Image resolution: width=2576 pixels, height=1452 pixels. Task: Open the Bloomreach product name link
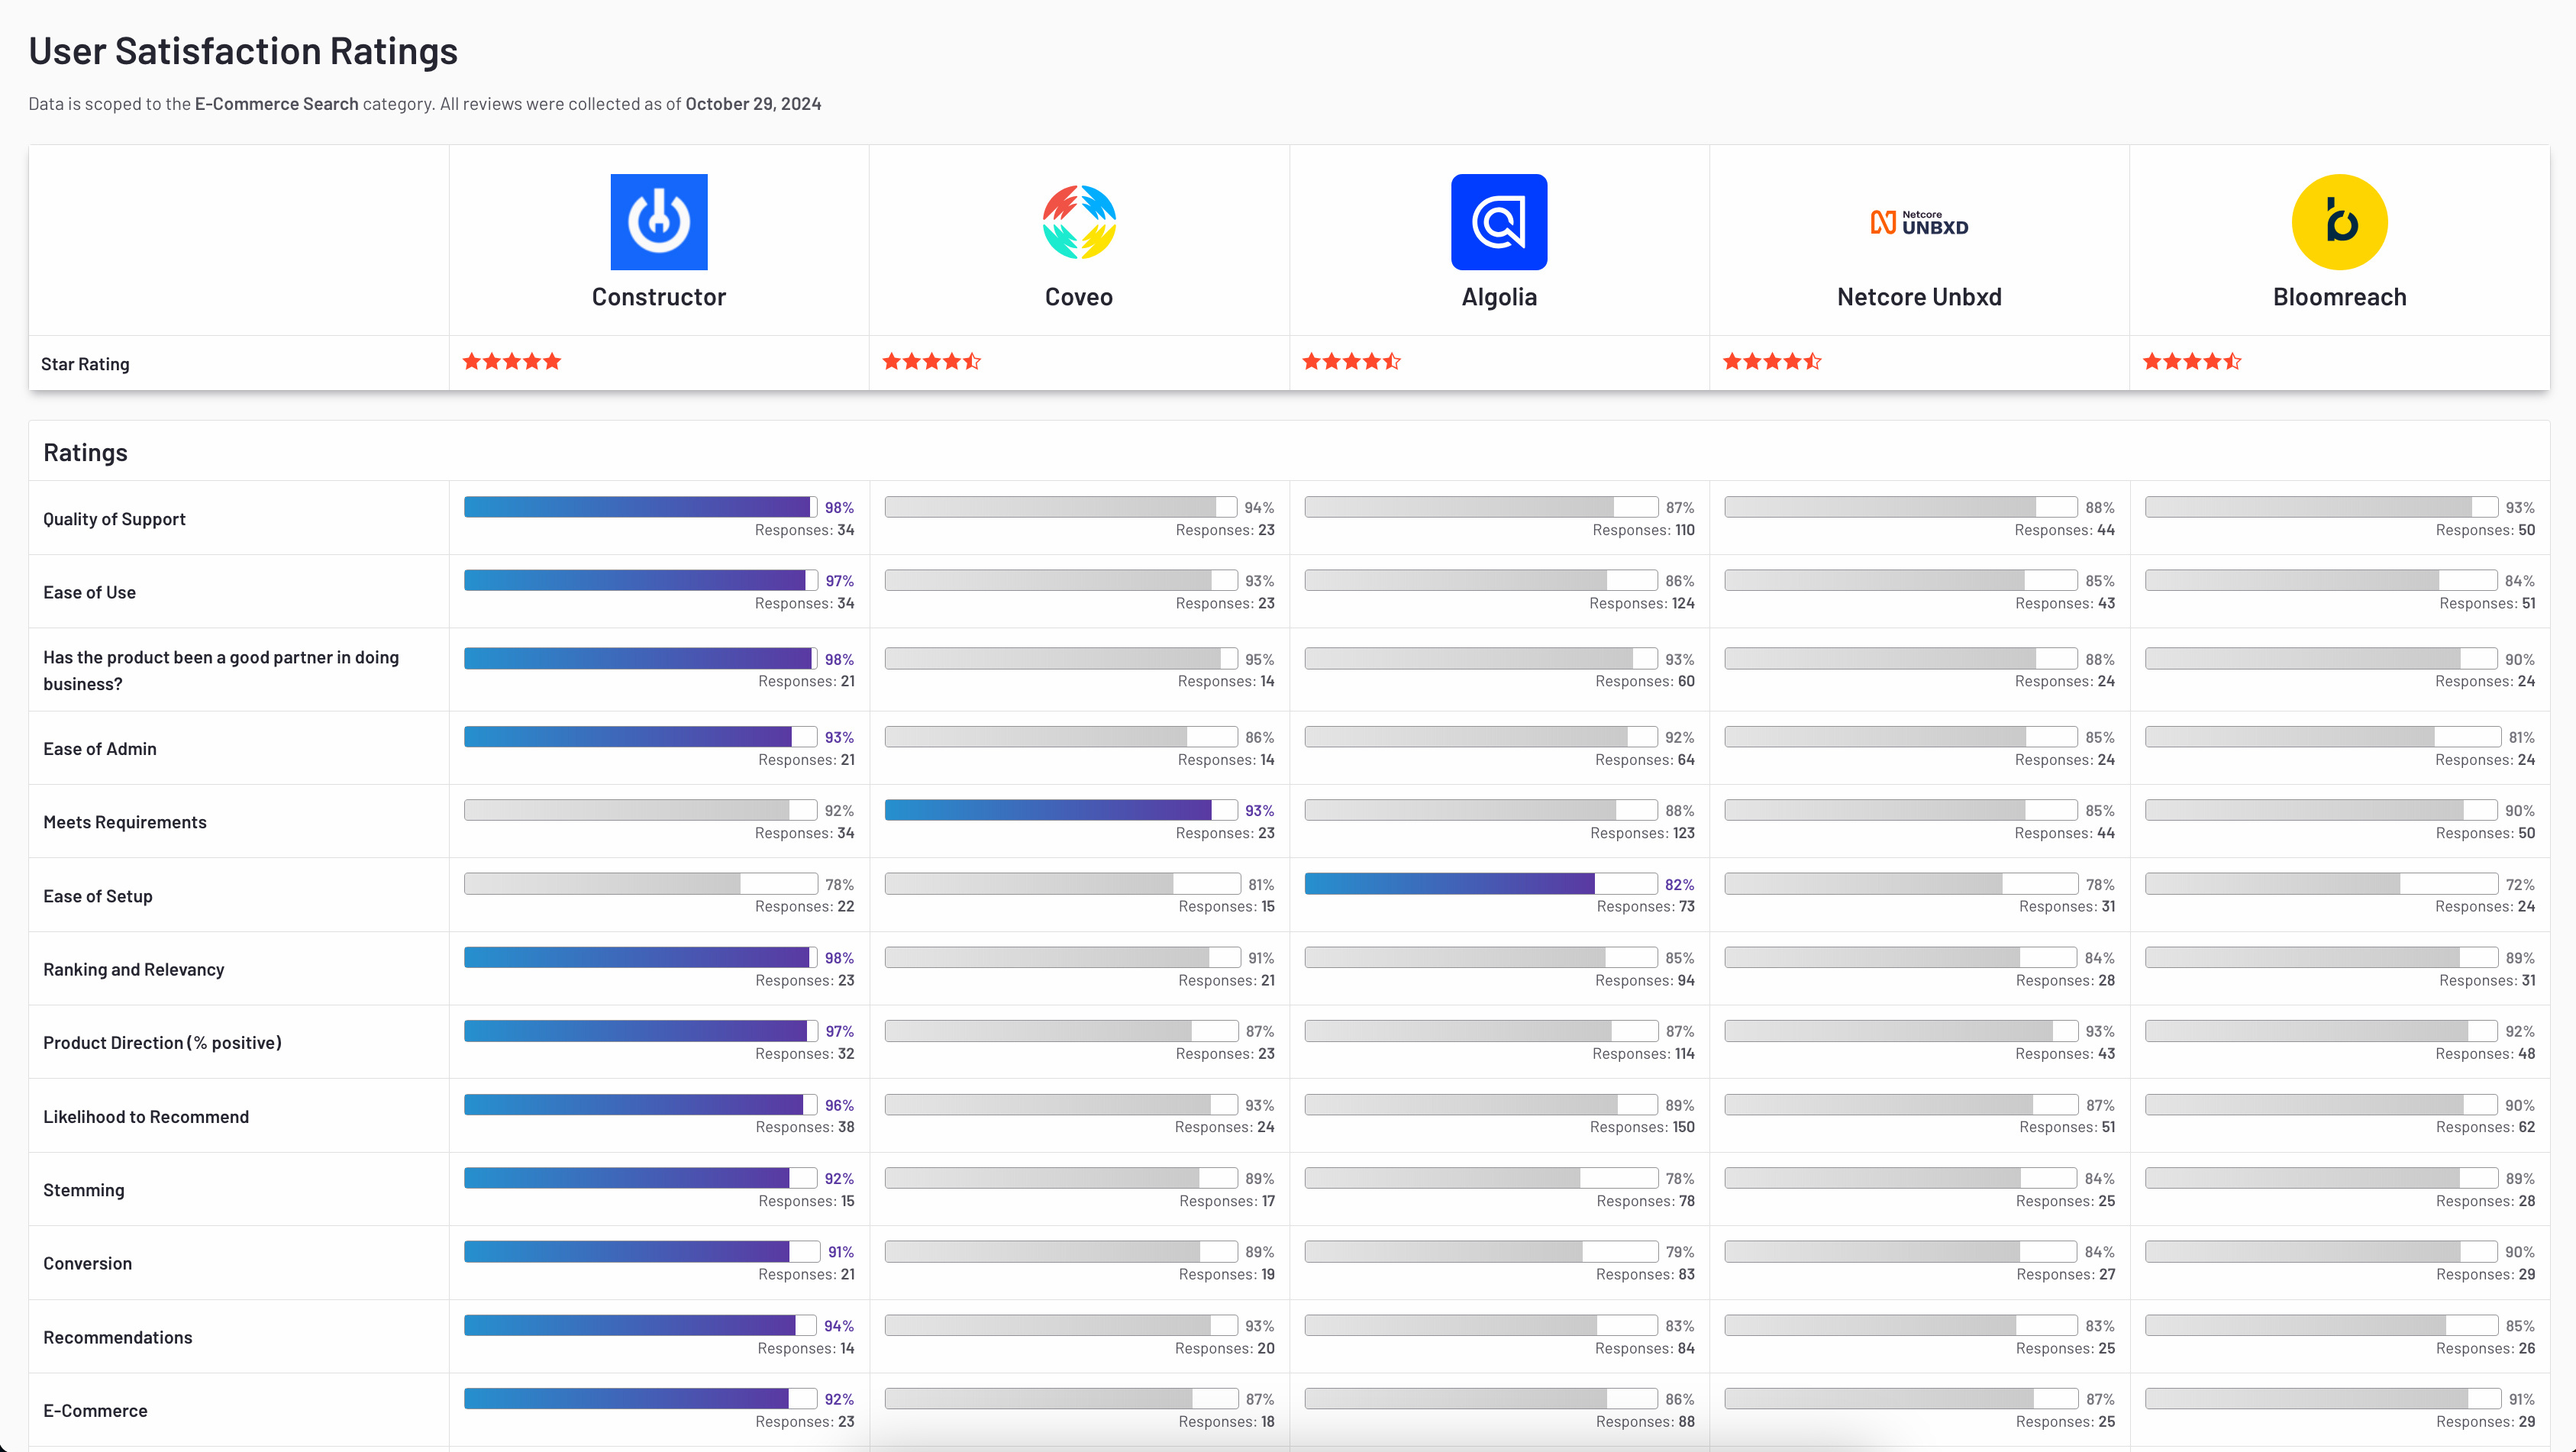[2339, 297]
